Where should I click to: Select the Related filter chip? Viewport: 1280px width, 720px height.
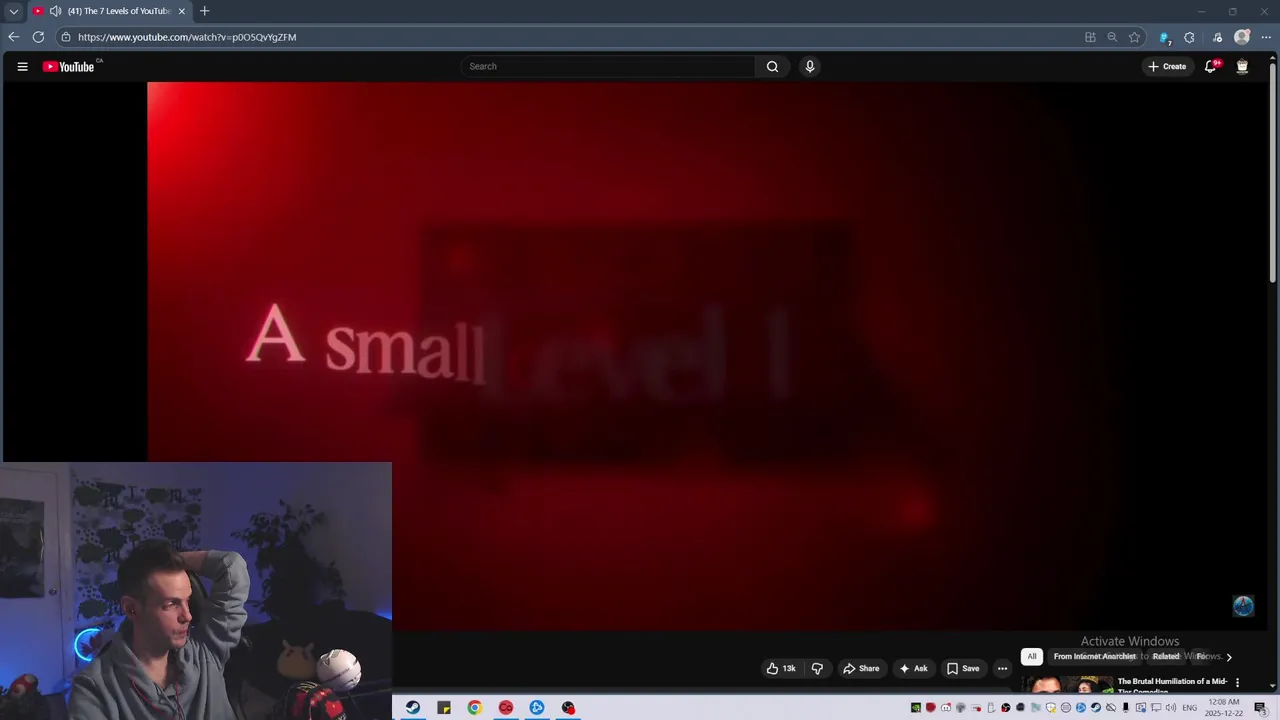pos(1166,656)
